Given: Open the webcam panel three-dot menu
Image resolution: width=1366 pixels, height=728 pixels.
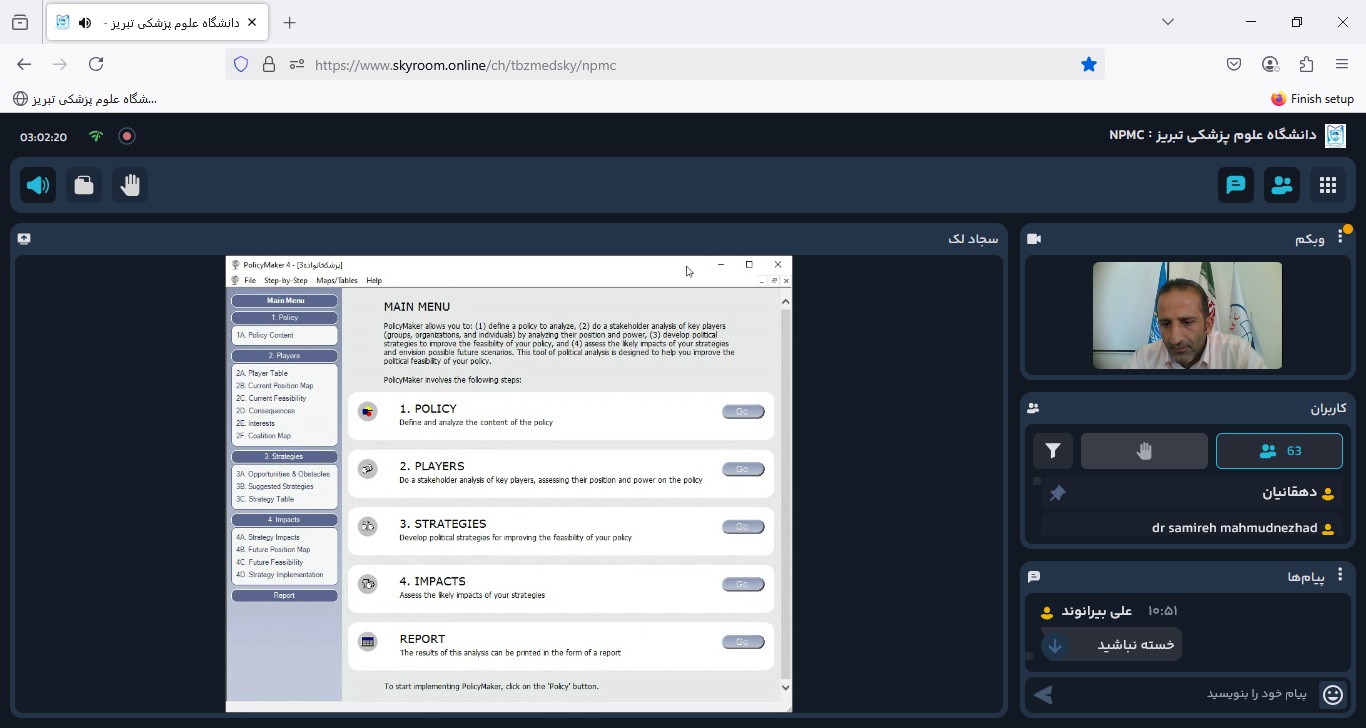Looking at the screenshot, I should point(1340,239).
